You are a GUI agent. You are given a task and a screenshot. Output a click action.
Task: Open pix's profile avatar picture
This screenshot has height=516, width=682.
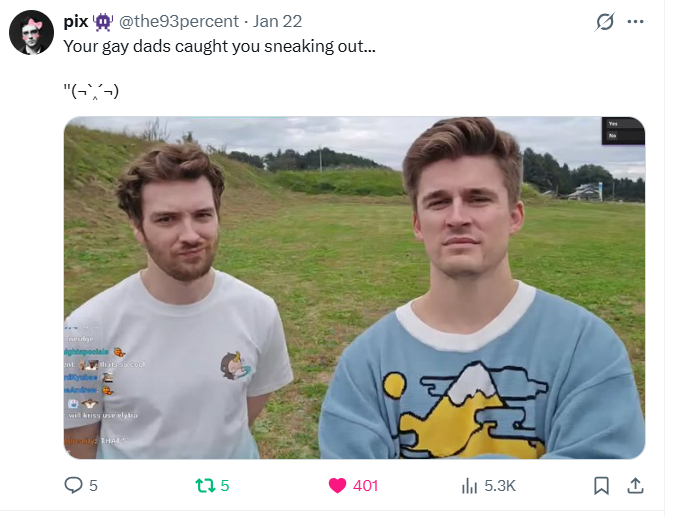click(x=31, y=32)
